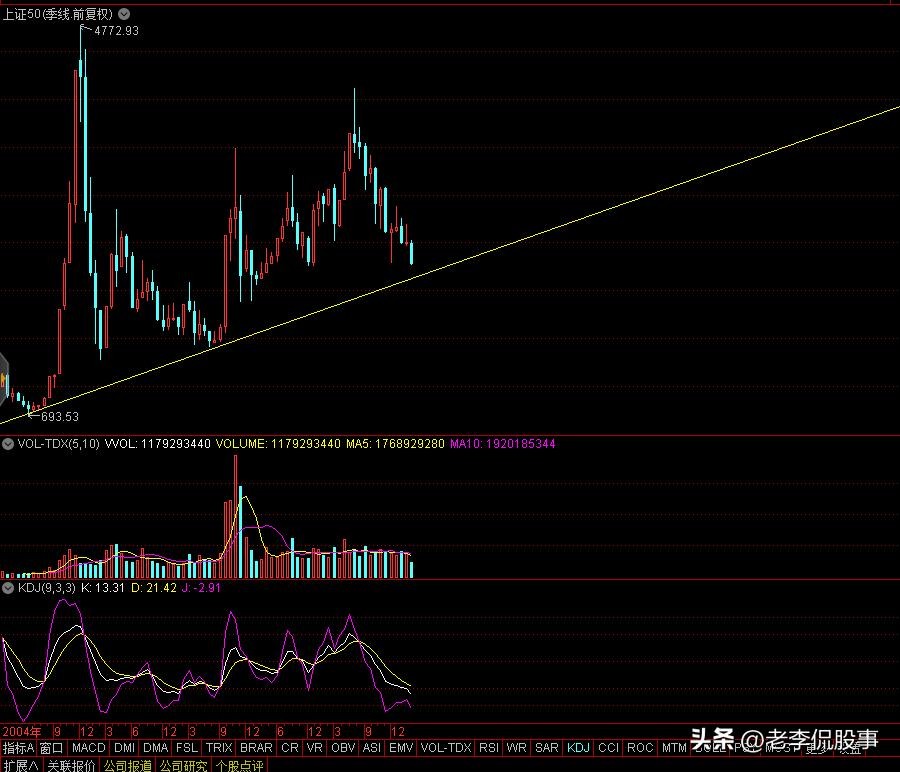900x772 pixels.
Task: Expand the VOL-TDX indicator dropdown arrow
Action: point(9,443)
